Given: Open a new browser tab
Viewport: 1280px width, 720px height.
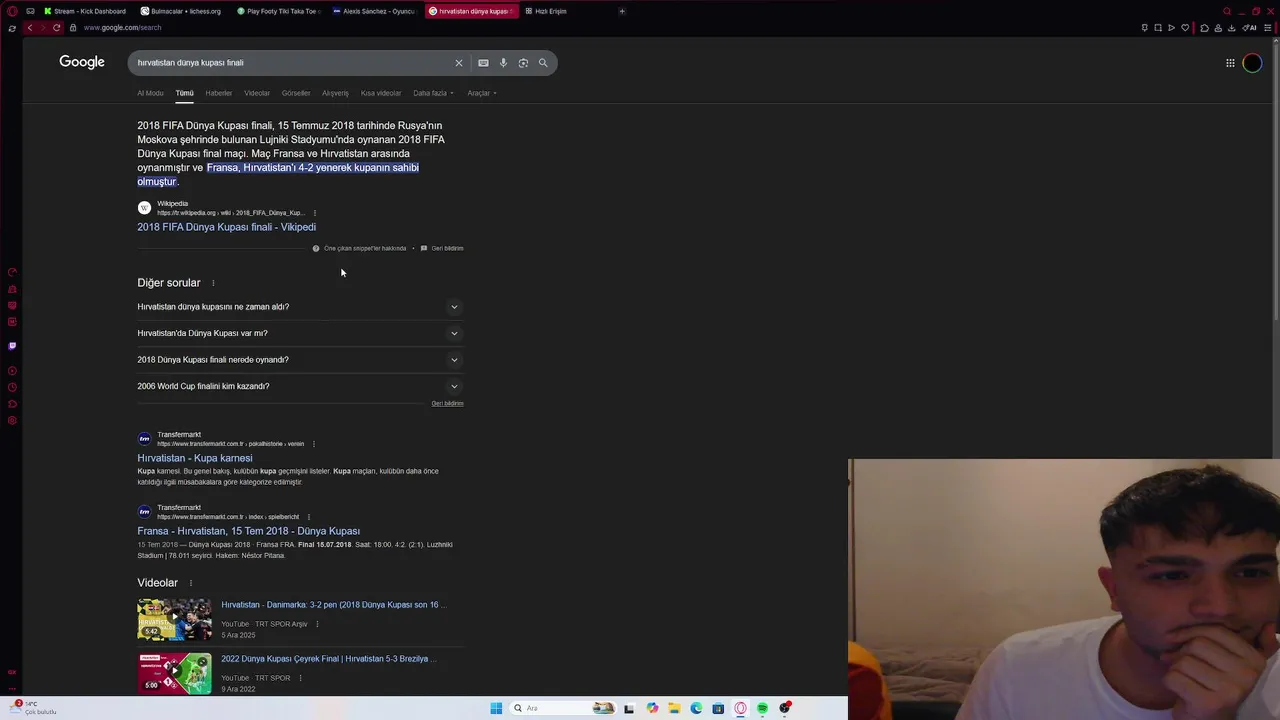Looking at the screenshot, I should [622, 11].
